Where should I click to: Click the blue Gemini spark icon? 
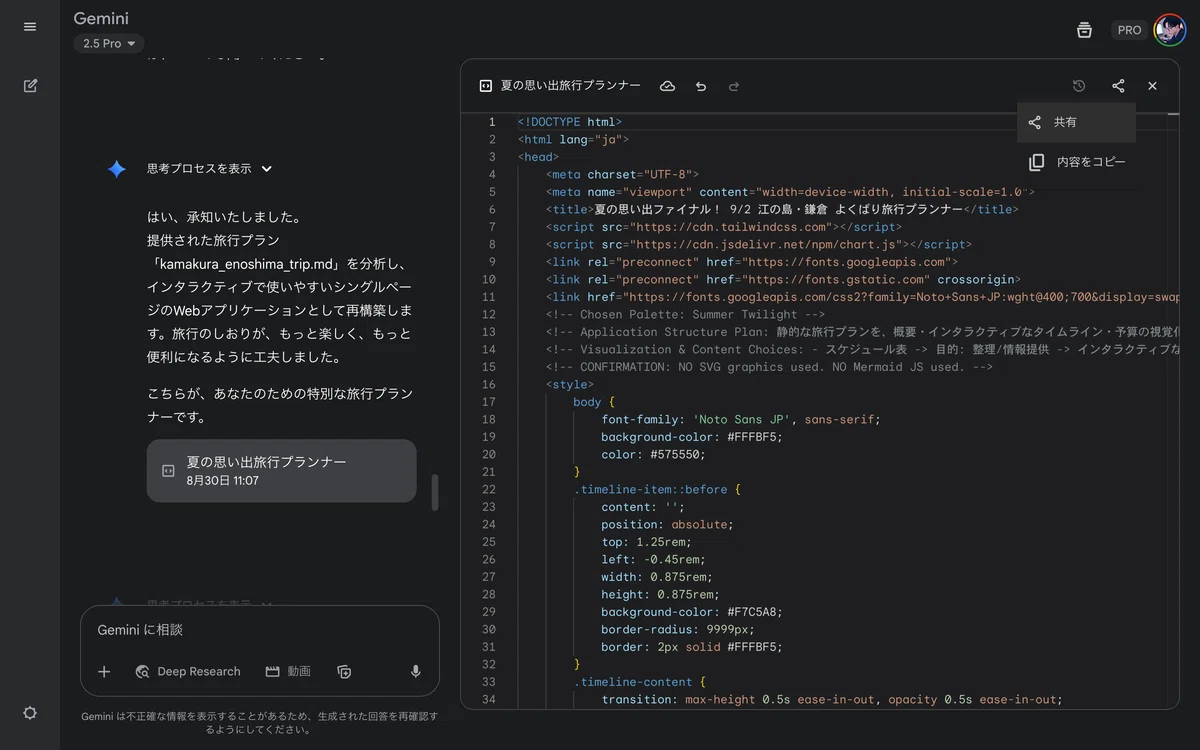coord(117,169)
